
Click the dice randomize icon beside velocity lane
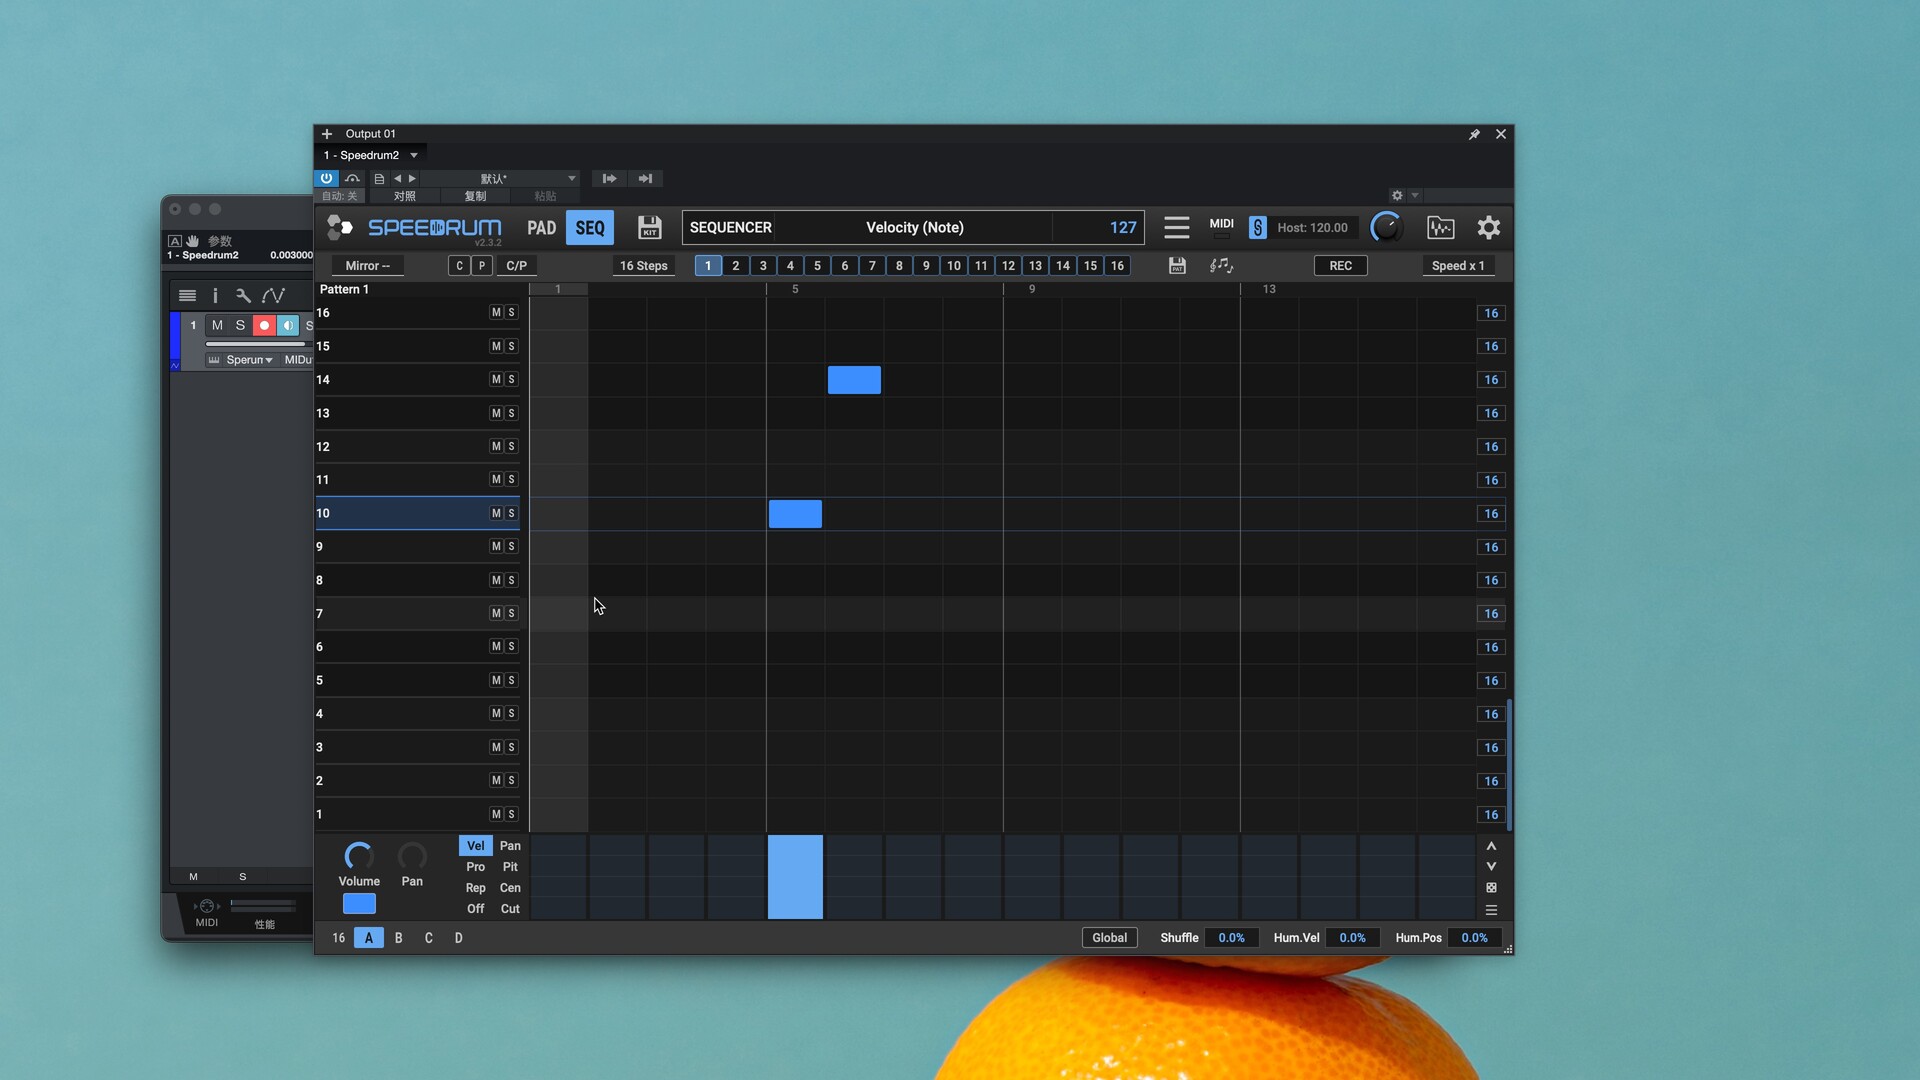pyautogui.click(x=1491, y=888)
